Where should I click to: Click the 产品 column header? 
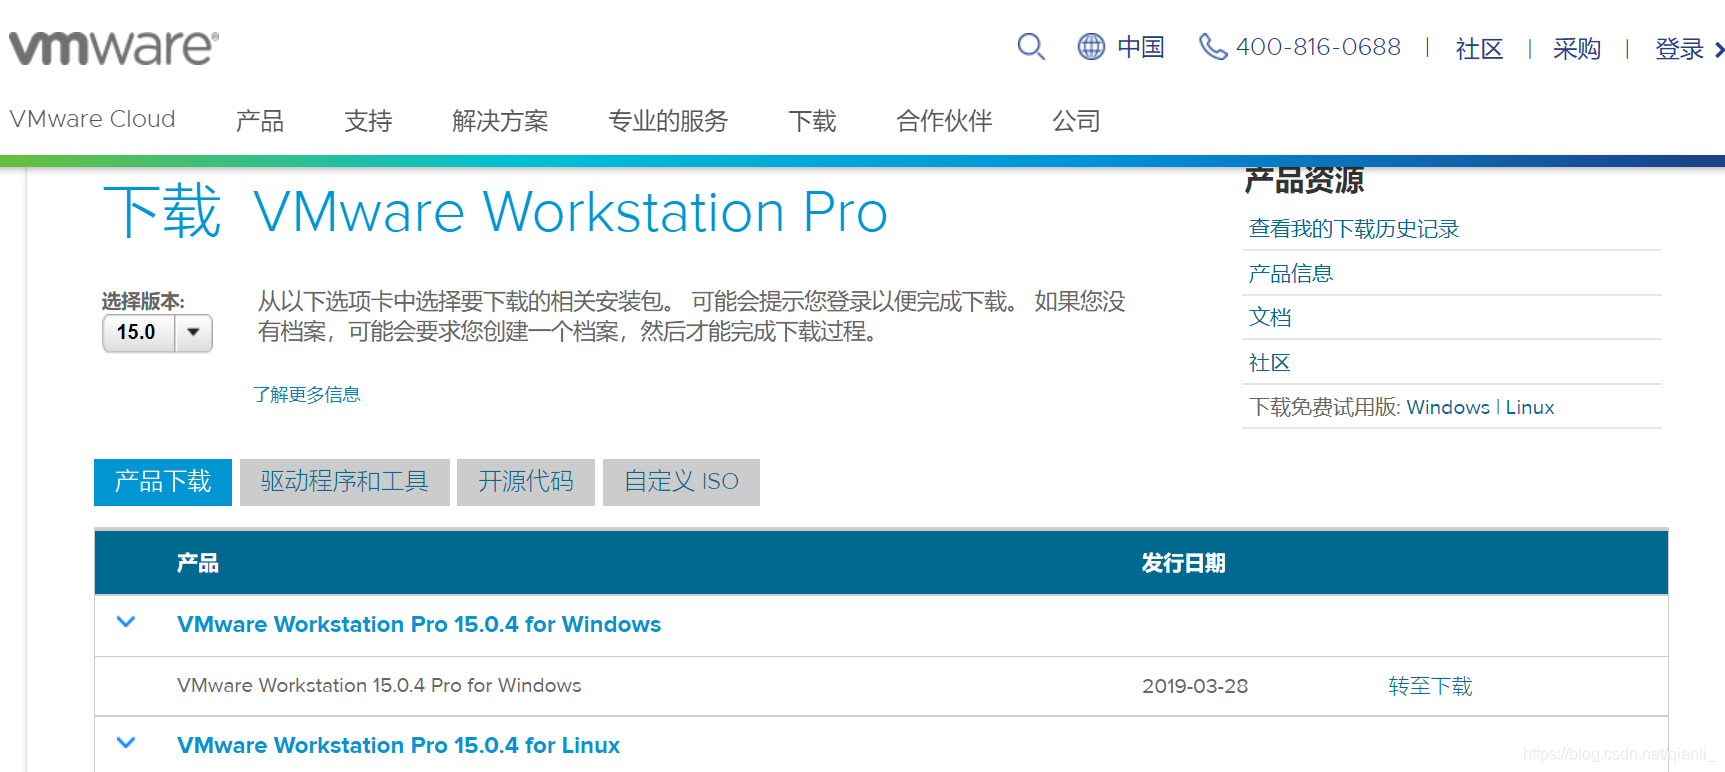pyautogui.click(x=197, y=563)
